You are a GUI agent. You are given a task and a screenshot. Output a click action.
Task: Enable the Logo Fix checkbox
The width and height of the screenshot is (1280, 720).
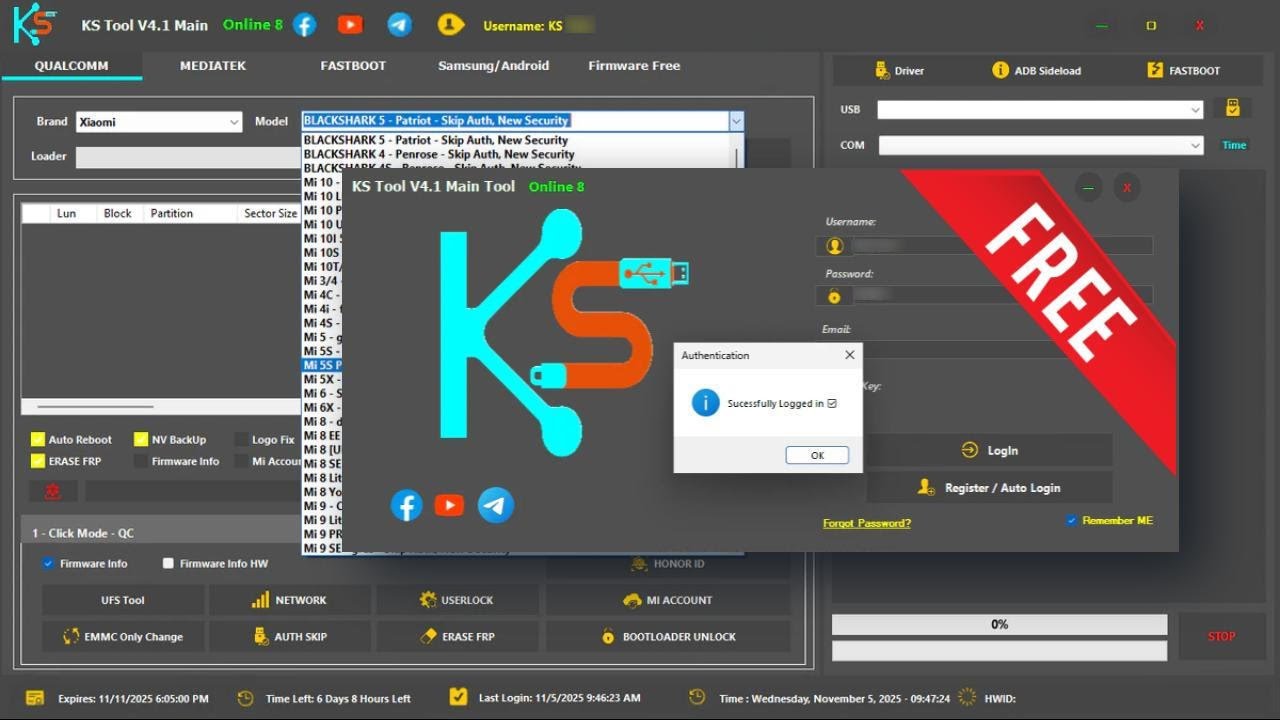(x=241, y=440)
